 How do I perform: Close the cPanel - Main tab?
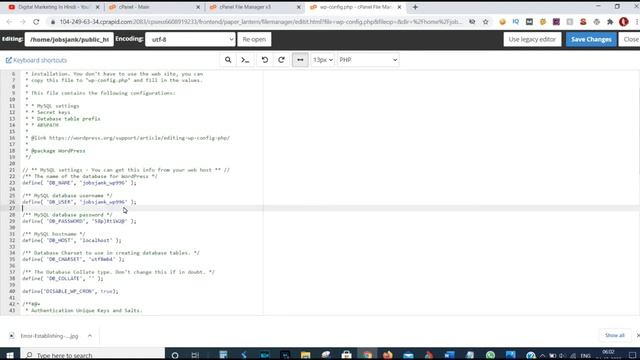(x=198, y=7)
